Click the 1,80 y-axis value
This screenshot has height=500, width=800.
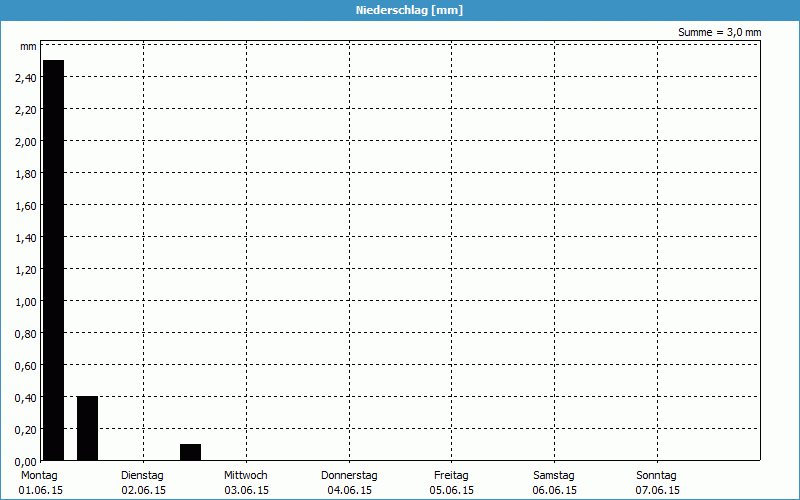click(26, 174)
